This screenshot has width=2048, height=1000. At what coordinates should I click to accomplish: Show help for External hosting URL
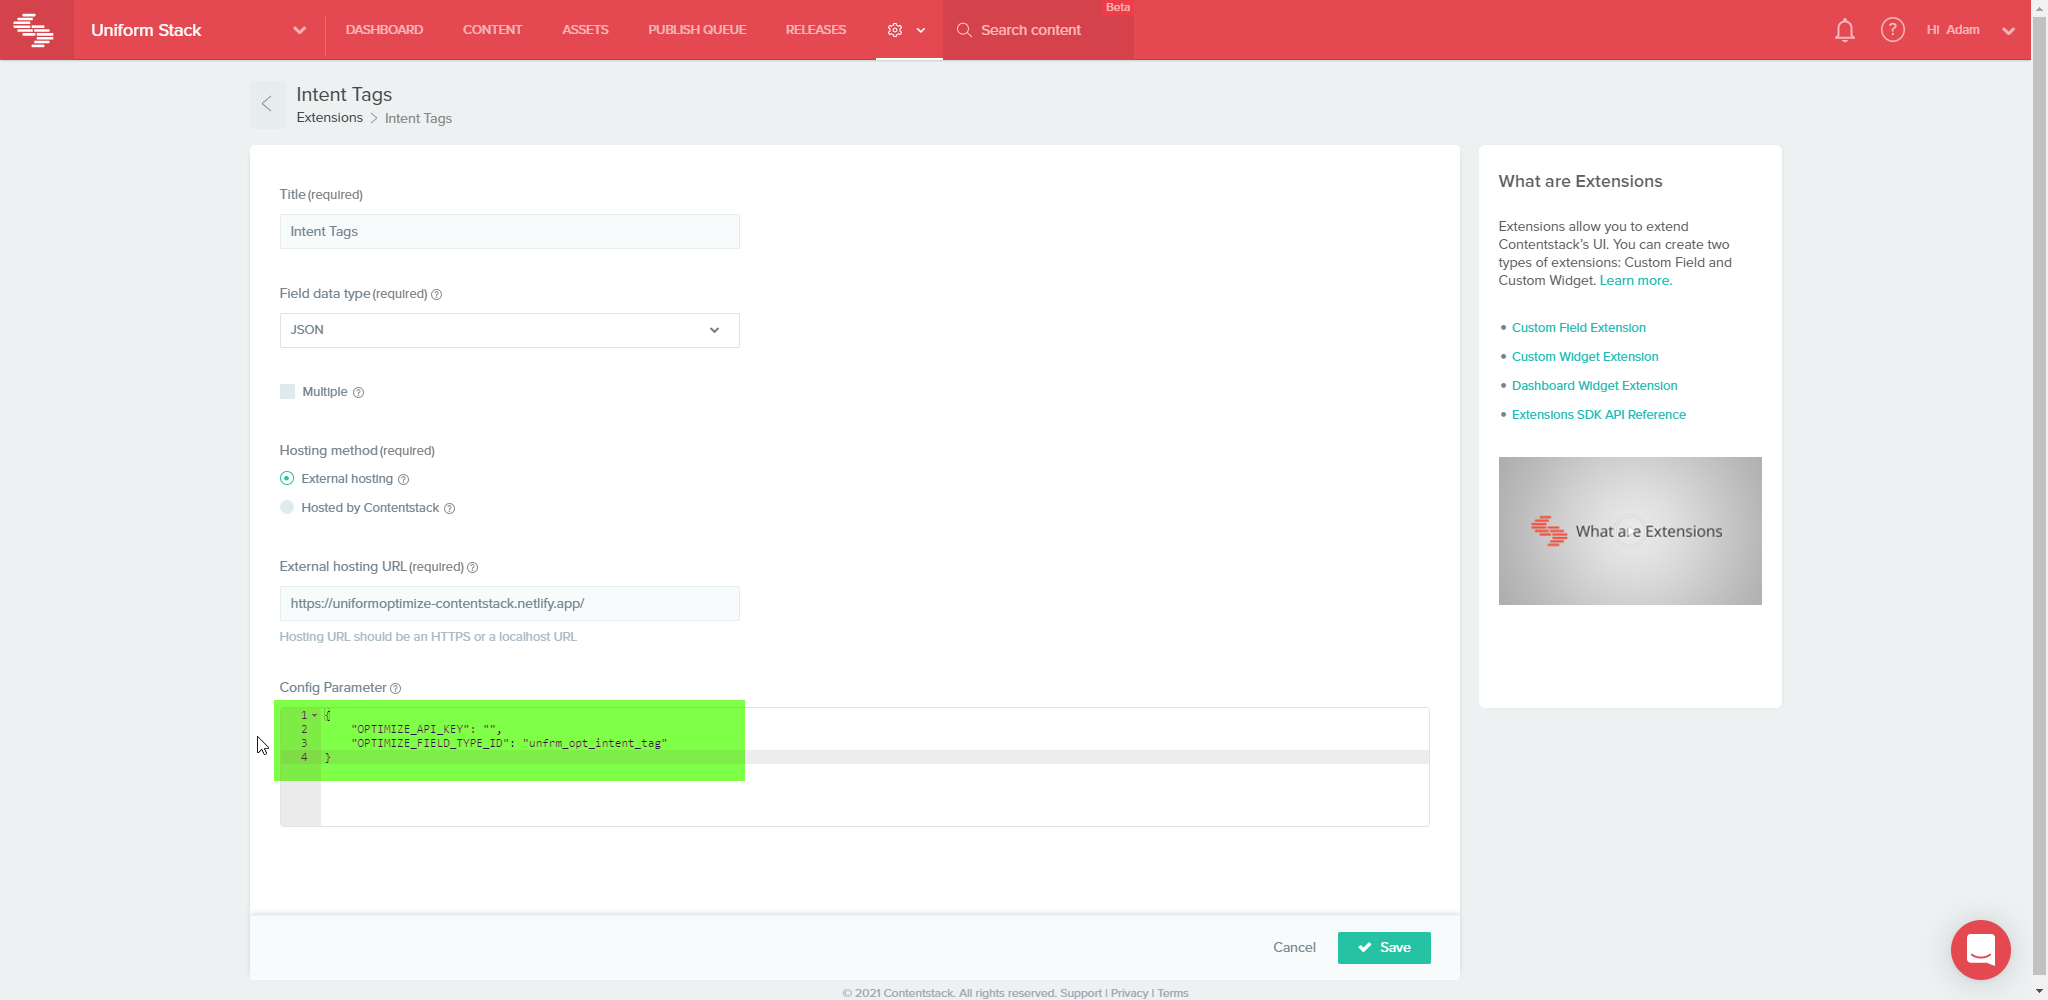472,567
